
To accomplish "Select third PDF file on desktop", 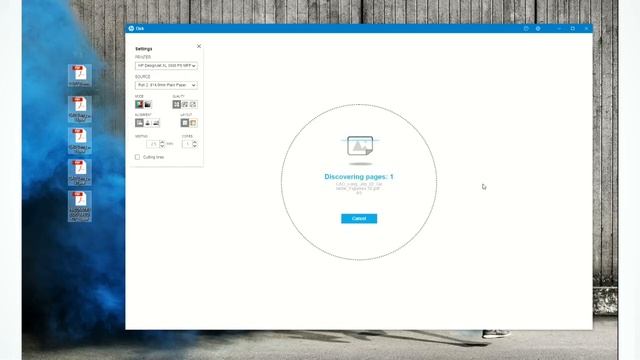I will coord(80,141).
